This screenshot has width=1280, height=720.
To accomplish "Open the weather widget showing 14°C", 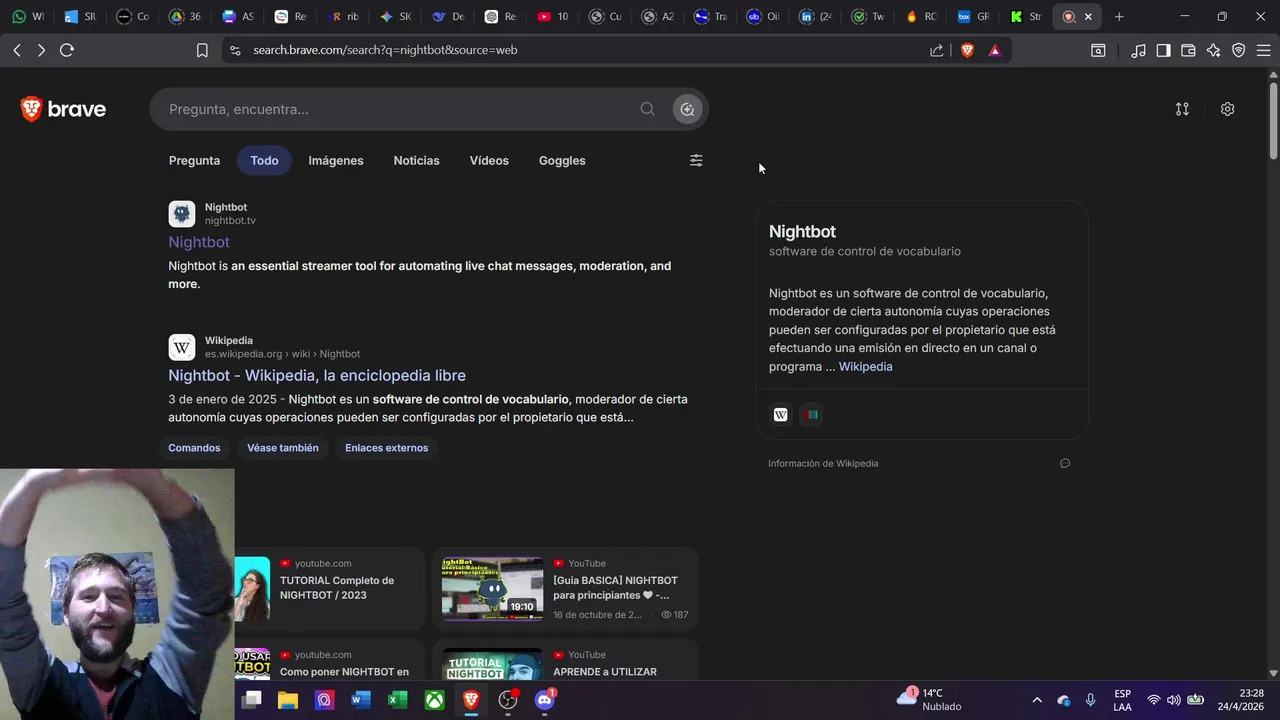I will point(930,700).
